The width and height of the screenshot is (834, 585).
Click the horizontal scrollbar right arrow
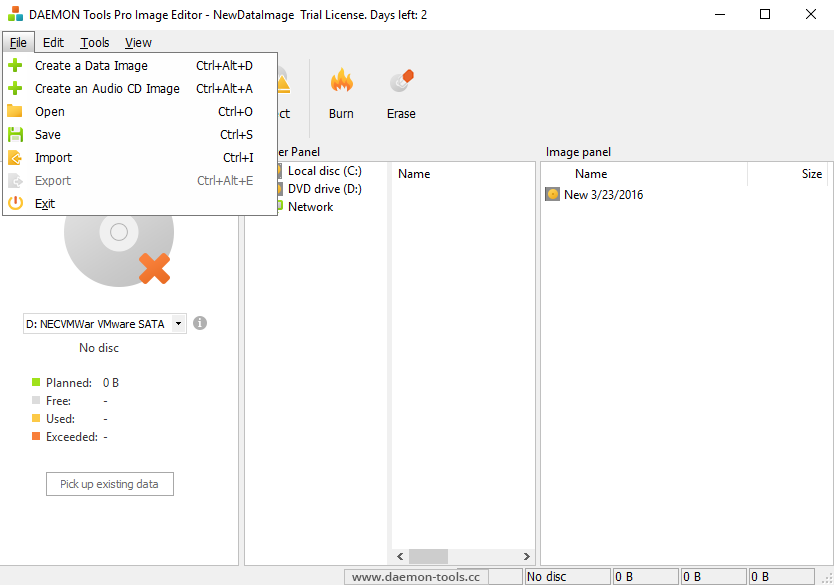(x=526, y=556)
